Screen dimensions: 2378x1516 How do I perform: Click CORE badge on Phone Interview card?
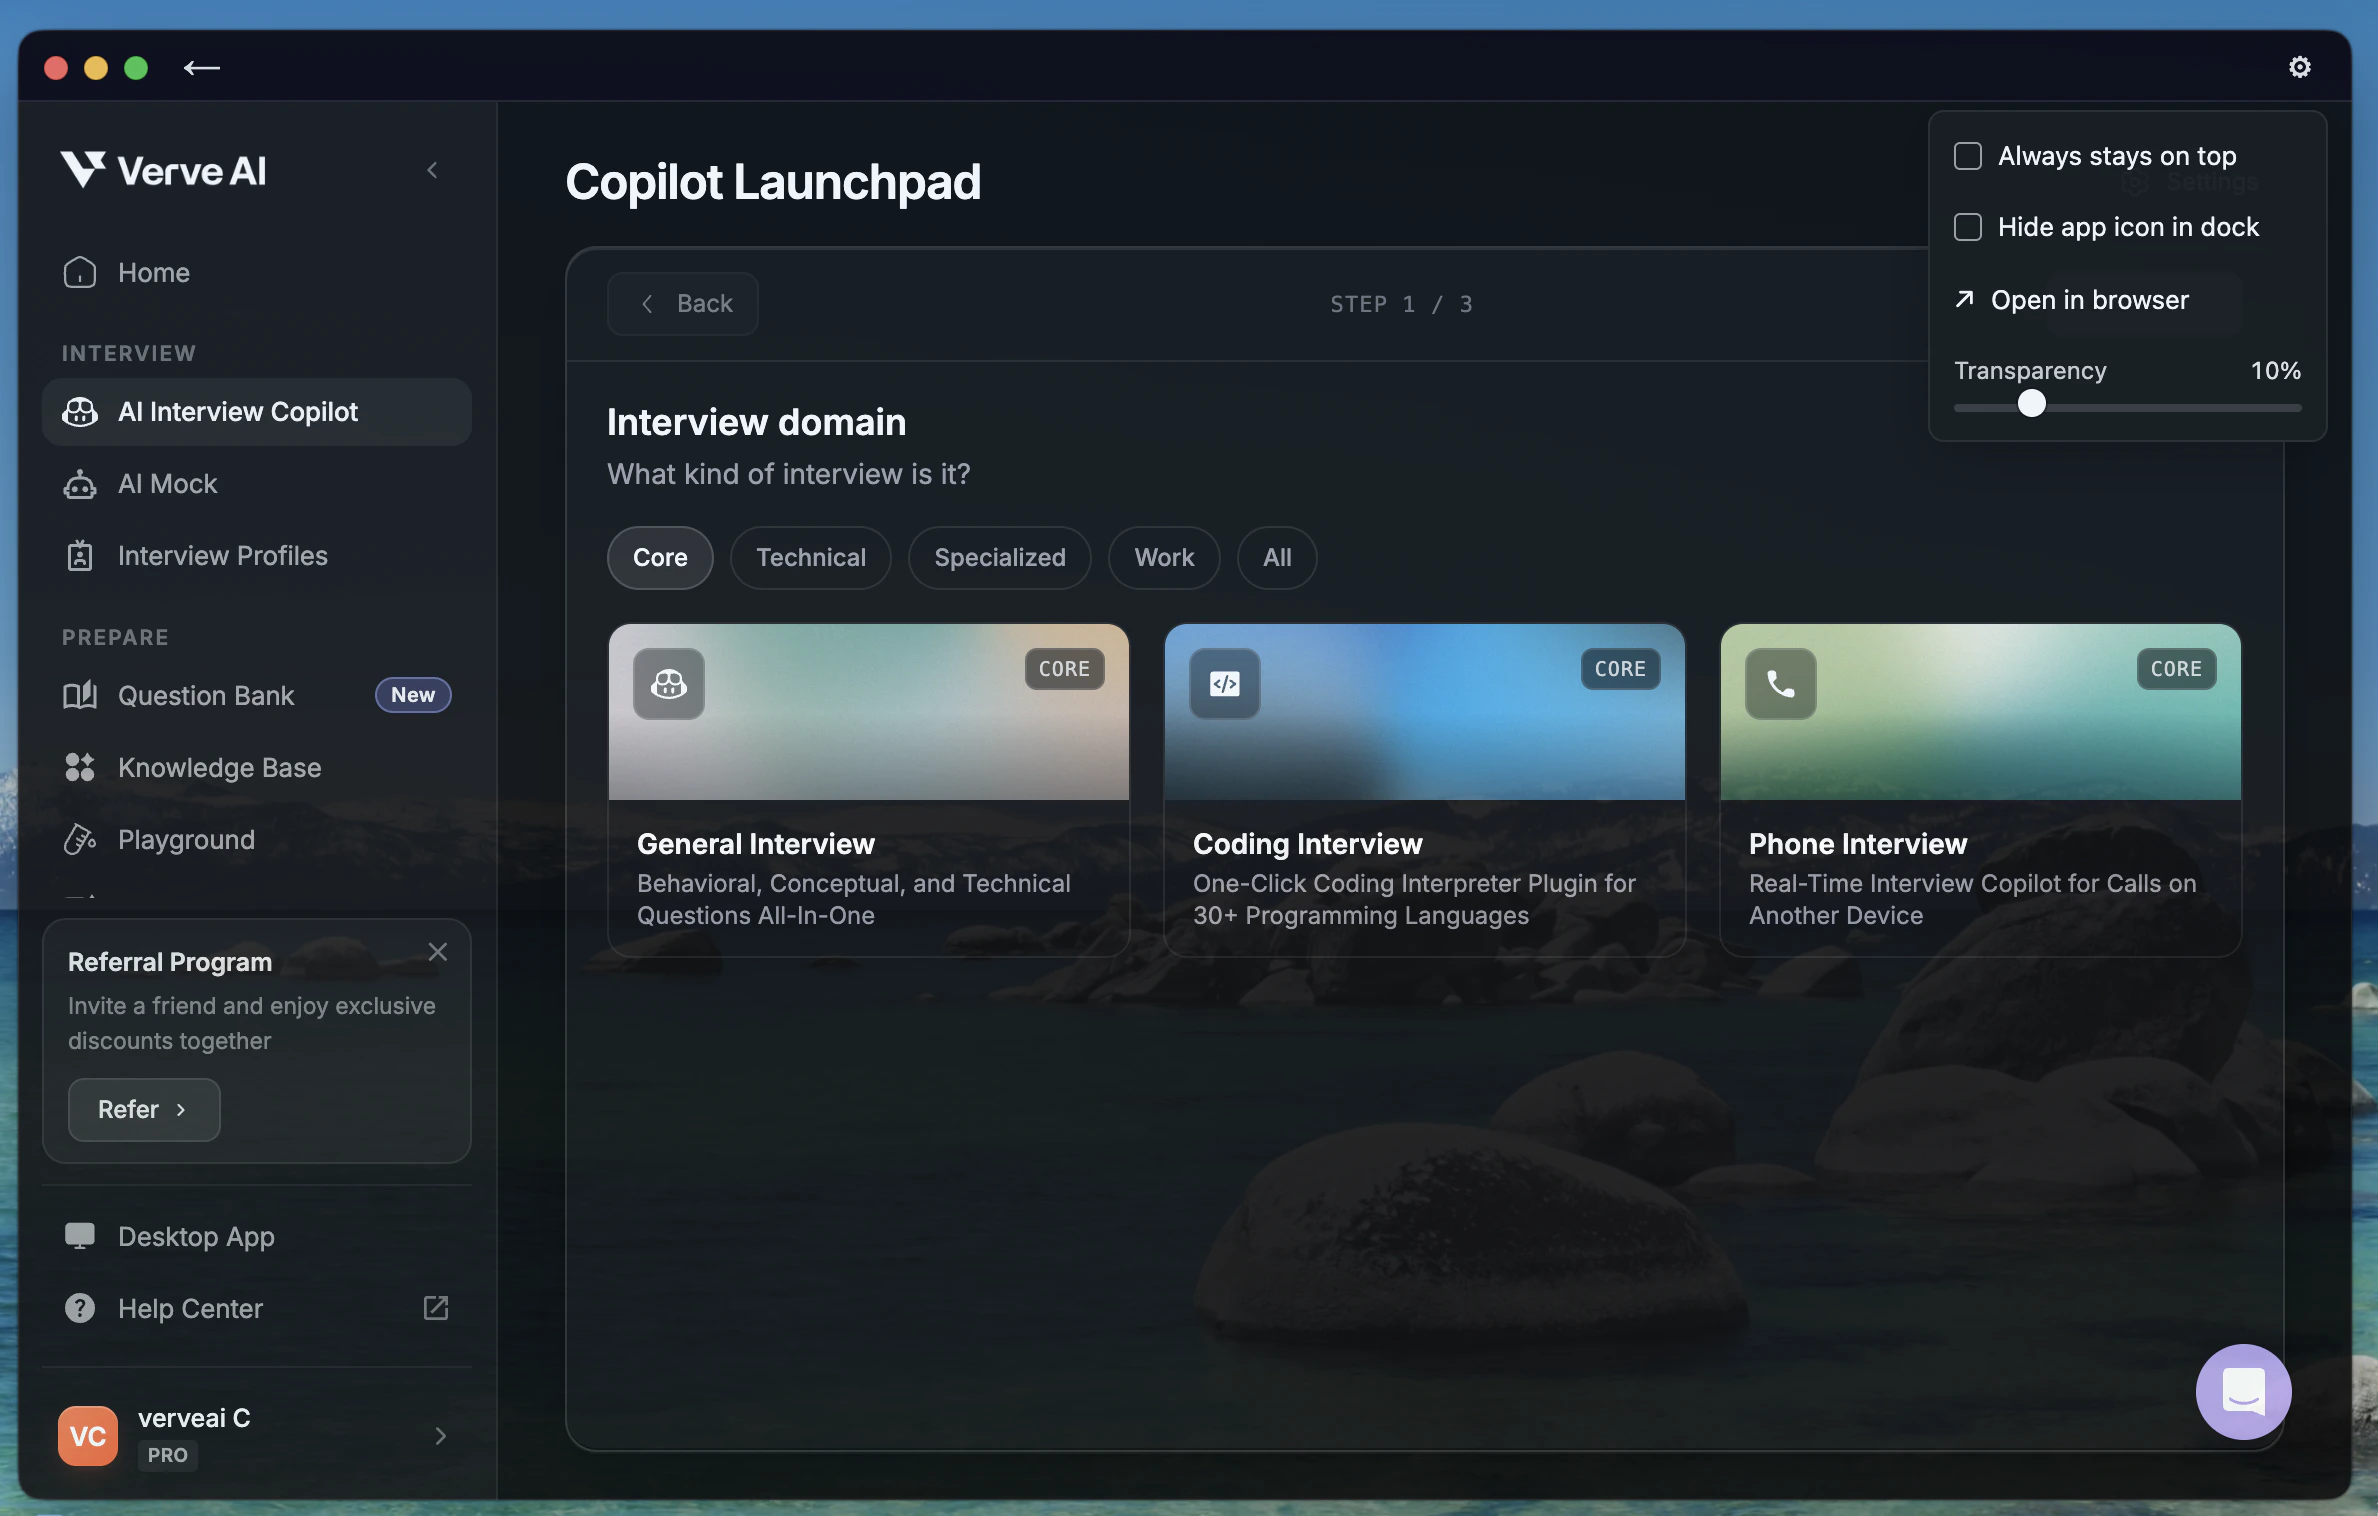[x=2176, y=669]
